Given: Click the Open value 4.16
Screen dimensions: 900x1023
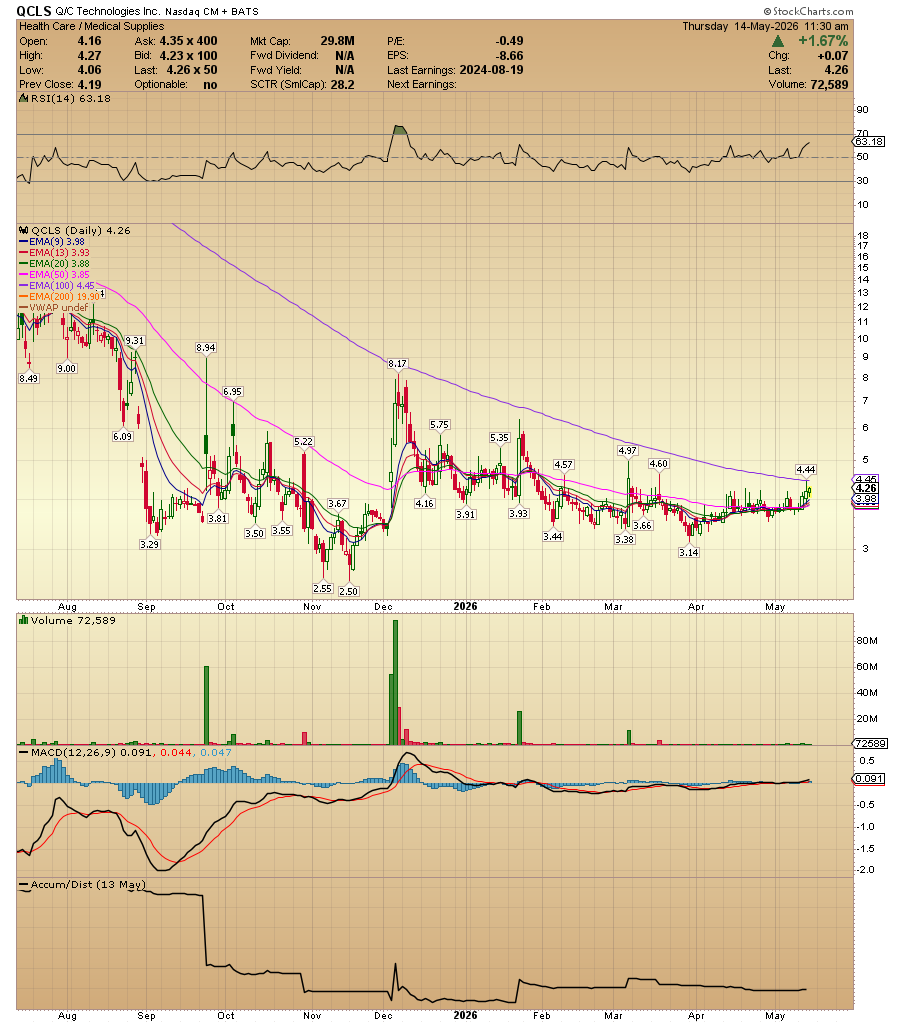Looking at the screenshot, I should [89, 41].
